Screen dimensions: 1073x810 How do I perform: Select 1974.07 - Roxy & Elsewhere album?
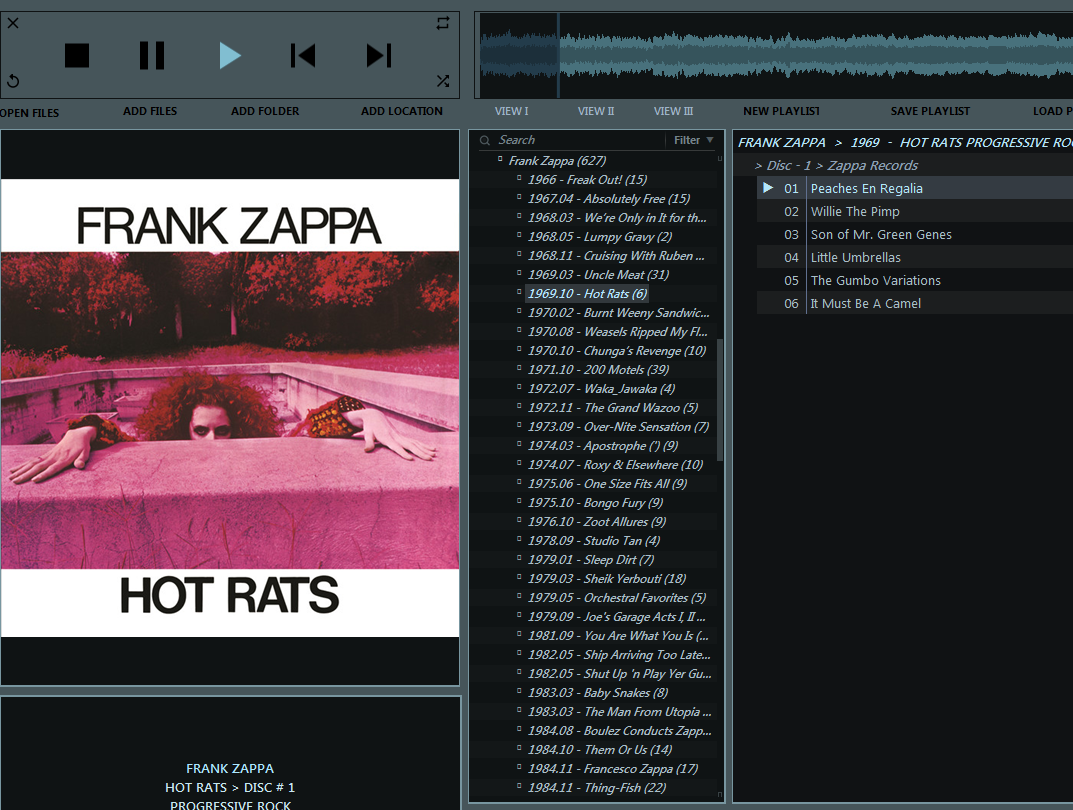coord(615,465)
